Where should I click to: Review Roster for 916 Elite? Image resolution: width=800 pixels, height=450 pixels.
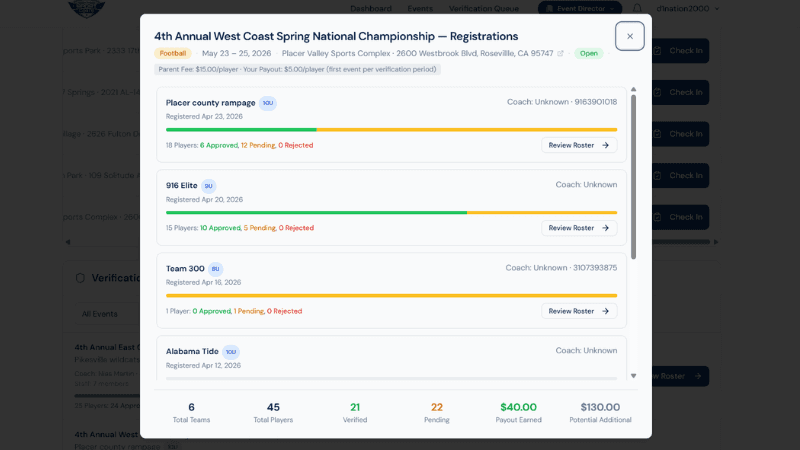pos(579,228)
